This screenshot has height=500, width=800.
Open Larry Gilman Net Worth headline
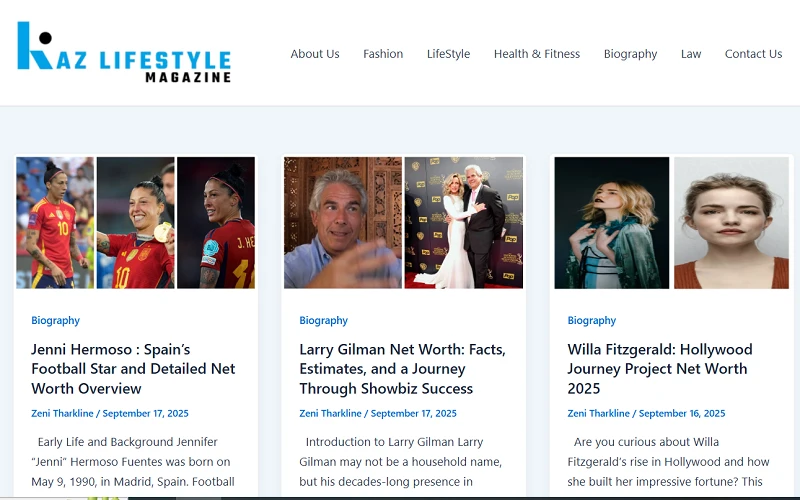(402, 369)
